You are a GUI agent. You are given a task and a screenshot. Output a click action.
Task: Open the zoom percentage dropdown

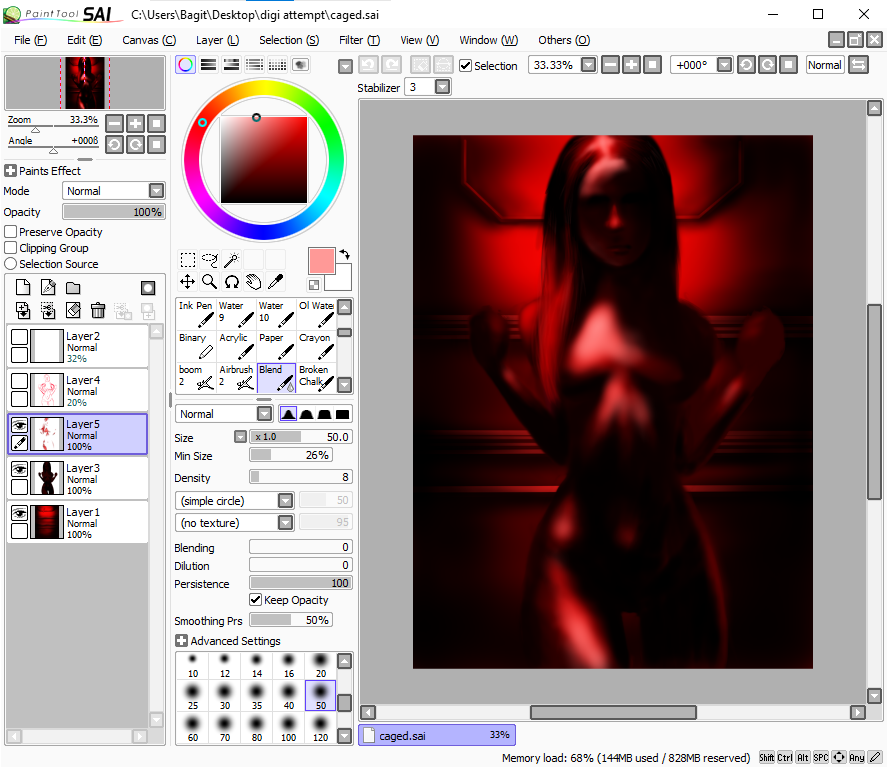tap(589, 65)
